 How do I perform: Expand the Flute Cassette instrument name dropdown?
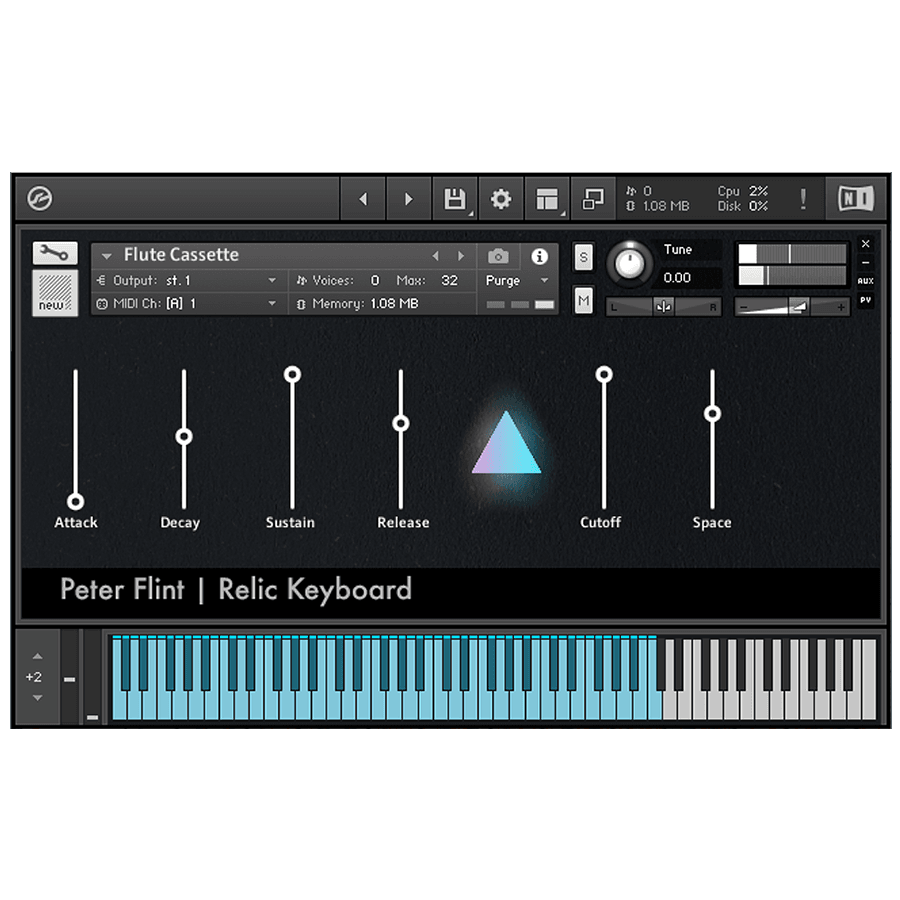[106, 256]
